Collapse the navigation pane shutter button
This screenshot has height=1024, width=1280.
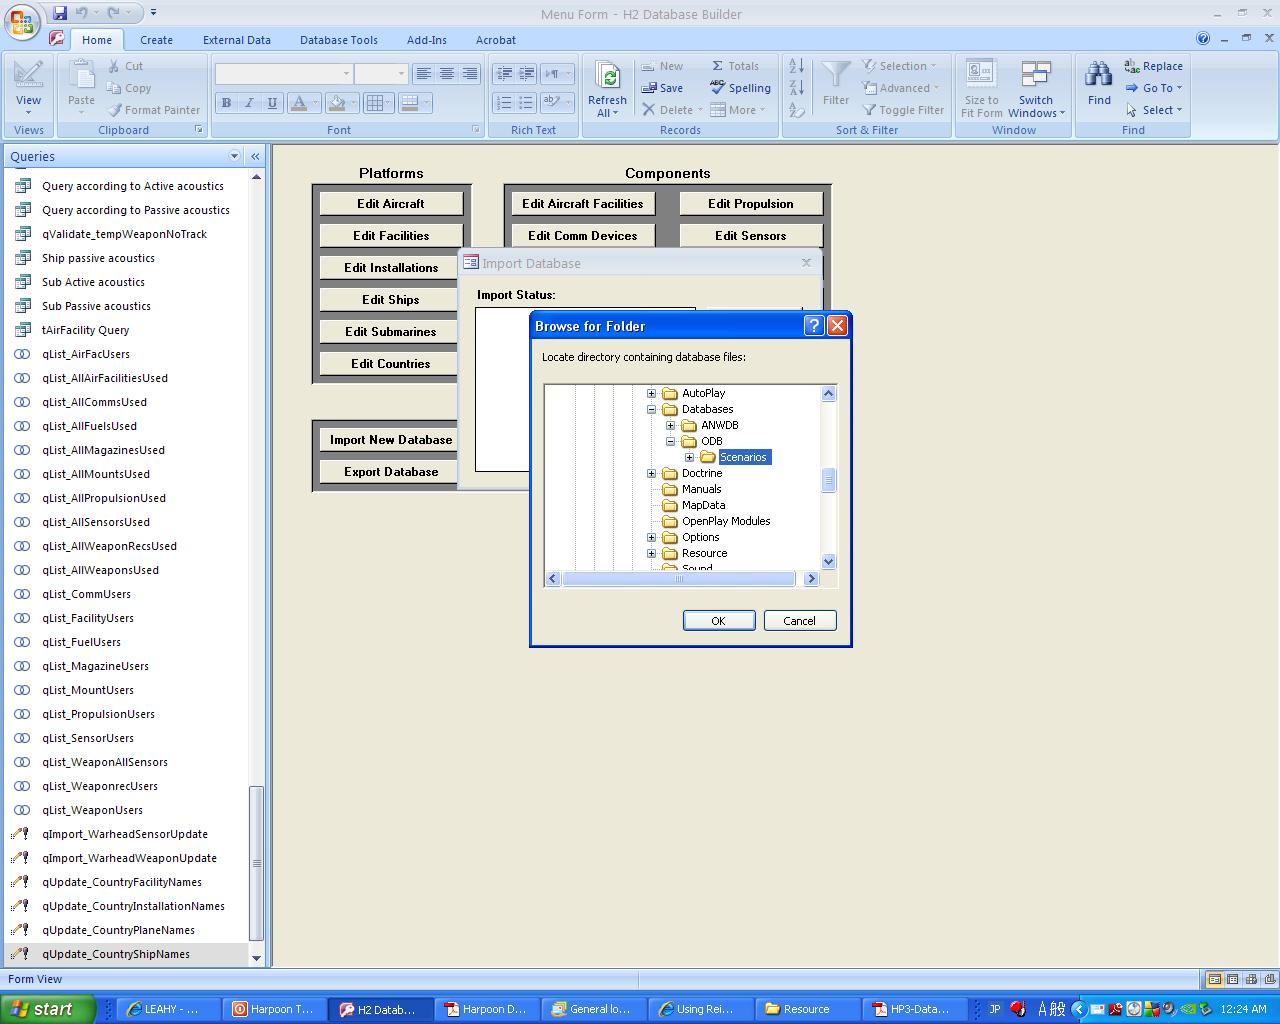pos(255,156)
